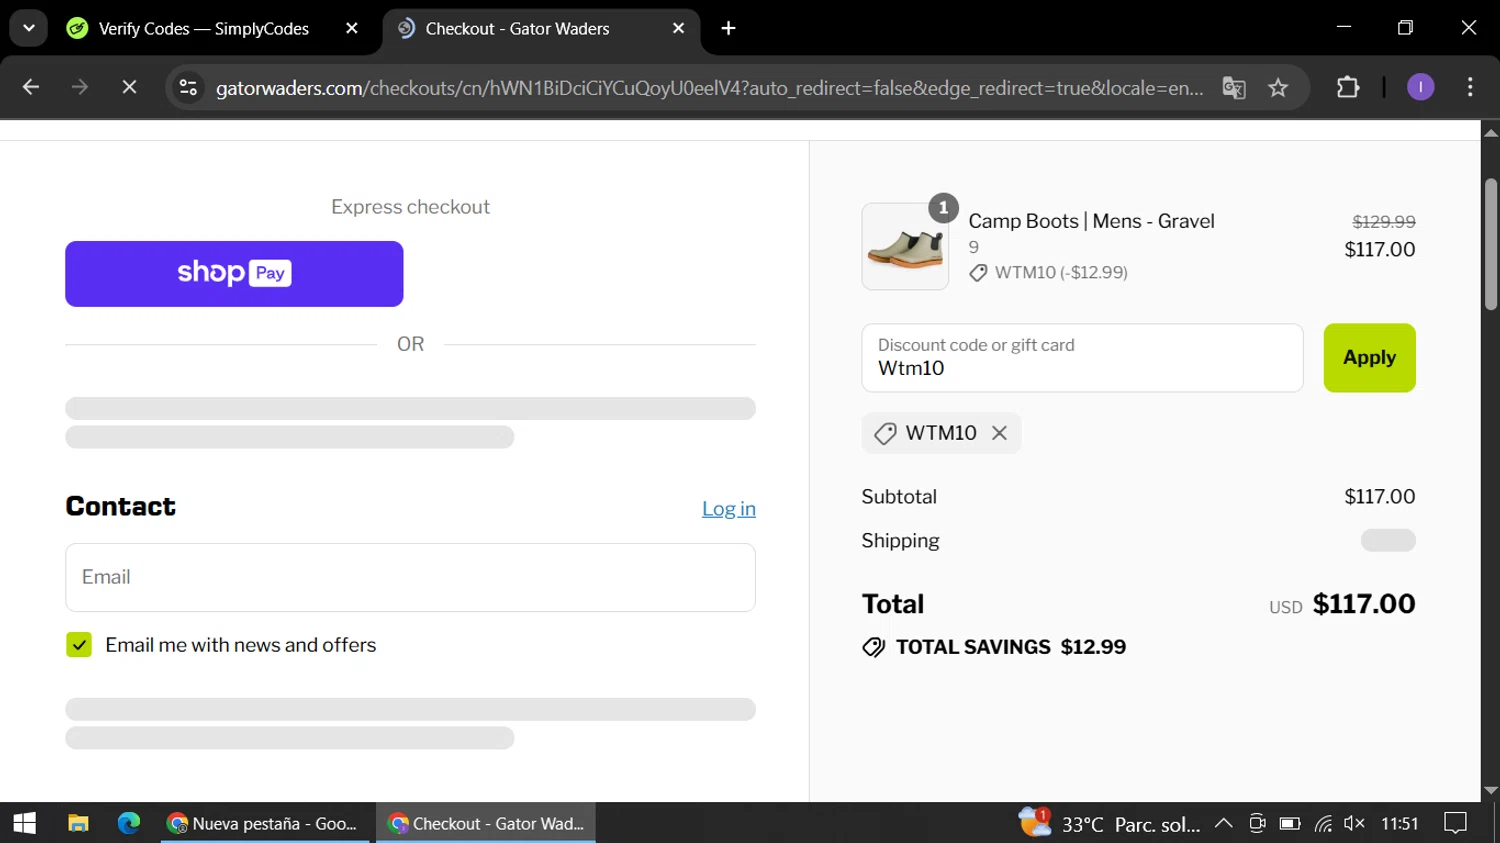
Task: Open the Windows Start menu
Action: tap(25, 823)
